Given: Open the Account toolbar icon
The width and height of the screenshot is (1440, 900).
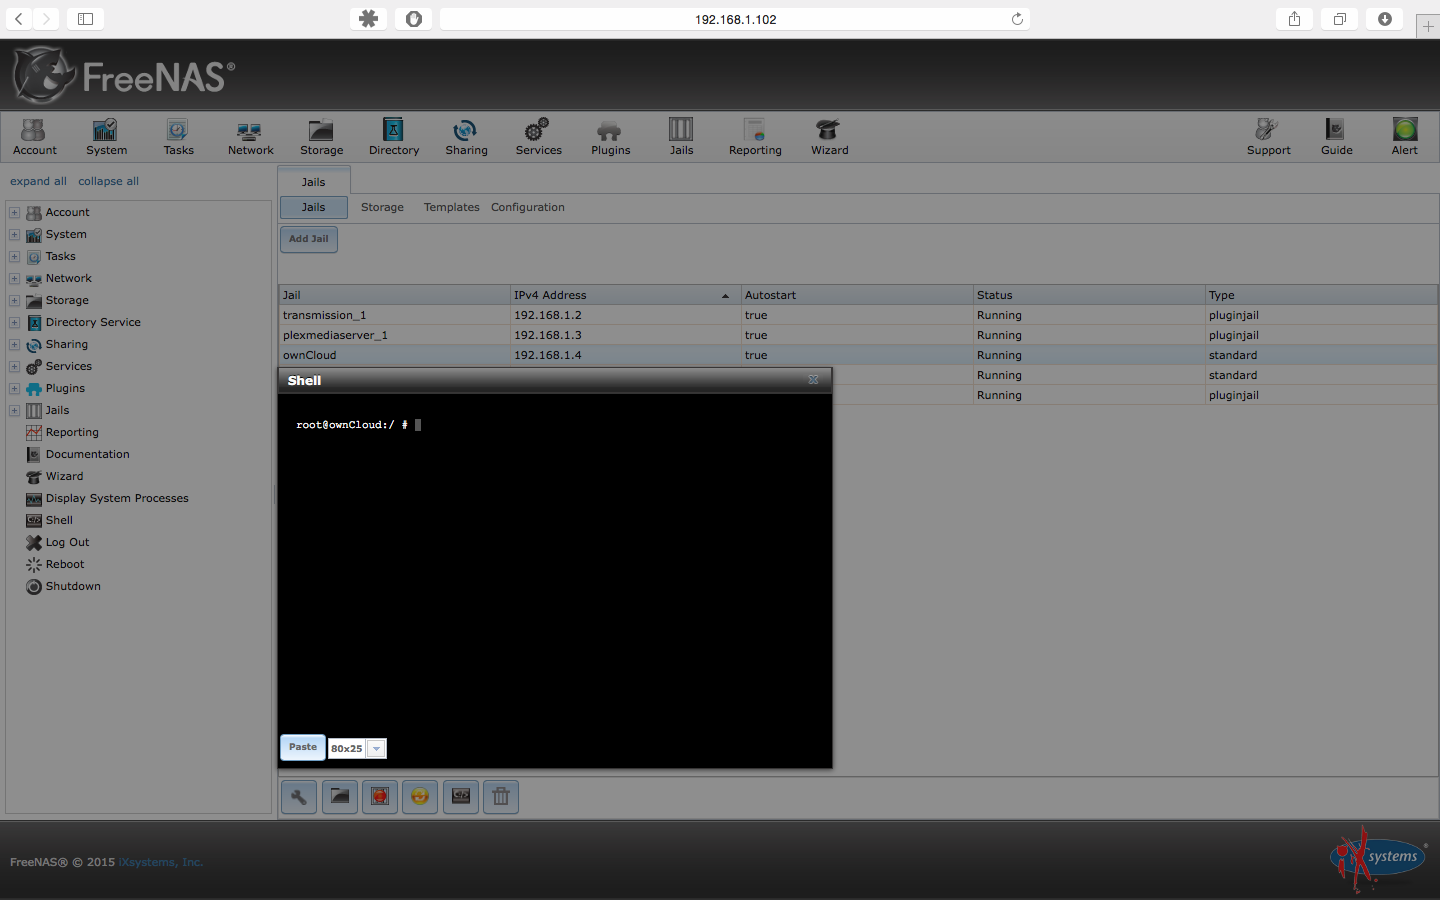Looking at the screenshot, I should click(34, 137).
